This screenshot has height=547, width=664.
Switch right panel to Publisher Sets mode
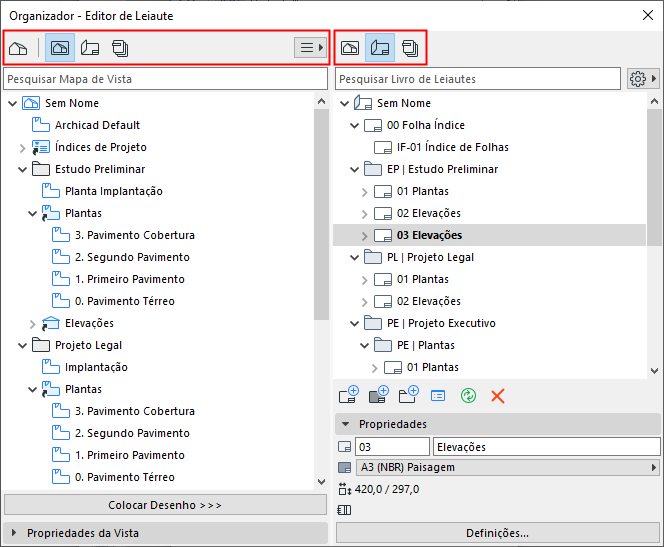tap(410, 47)
